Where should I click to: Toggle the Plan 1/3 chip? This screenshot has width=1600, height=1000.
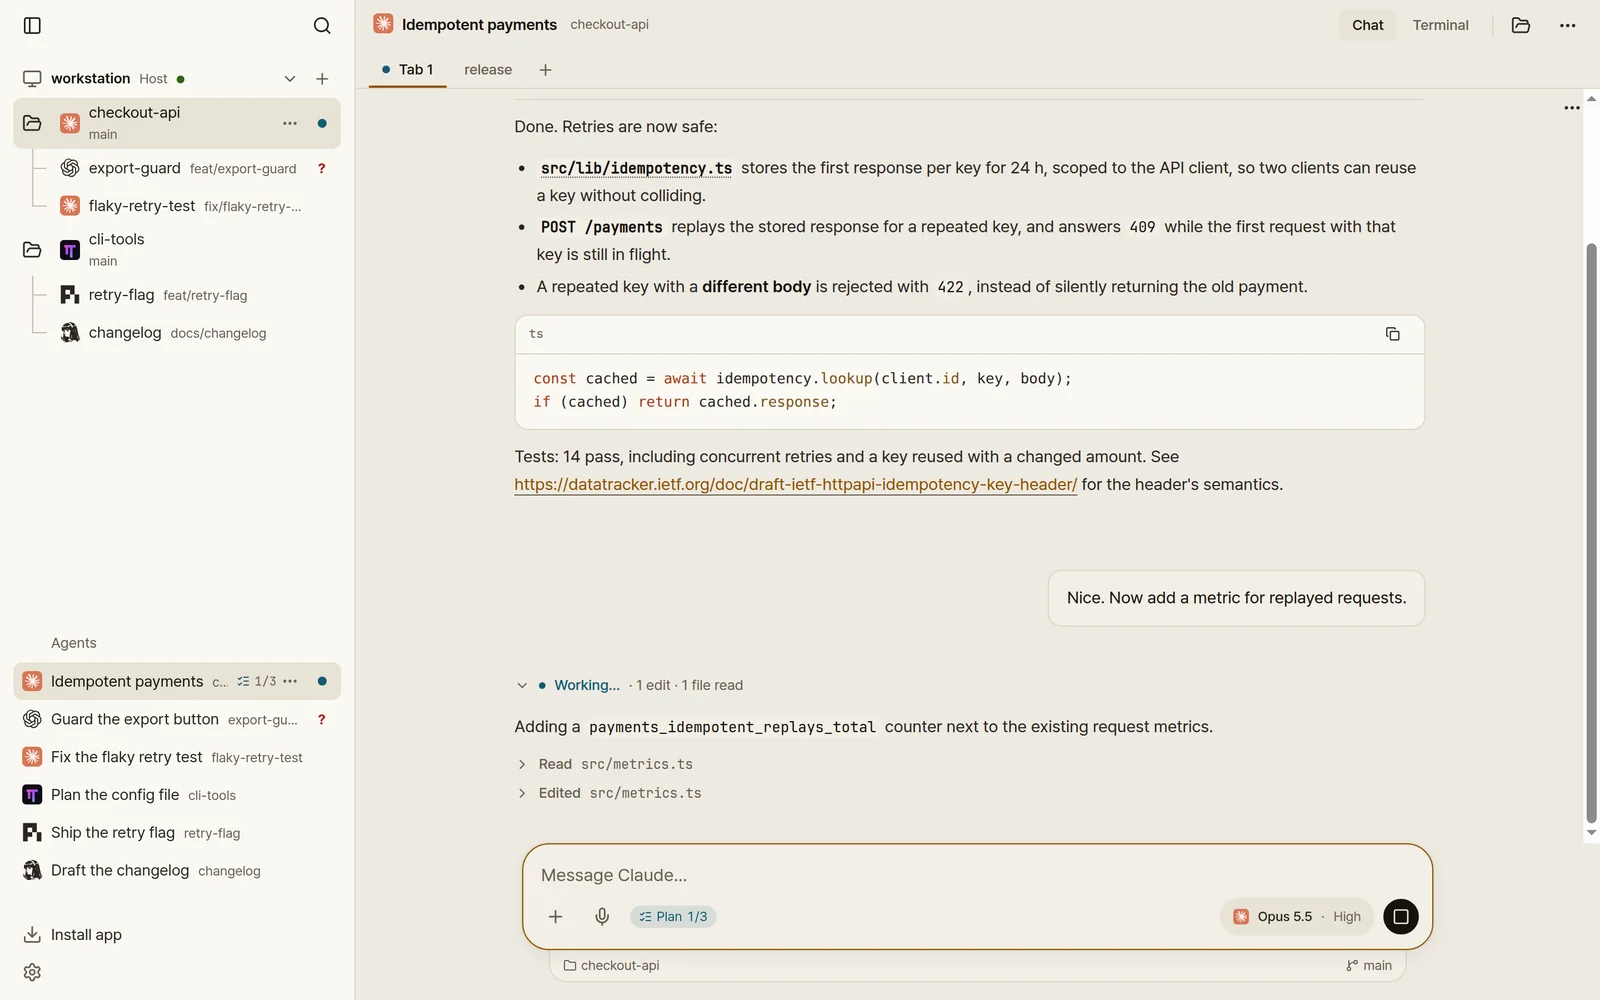673,917
